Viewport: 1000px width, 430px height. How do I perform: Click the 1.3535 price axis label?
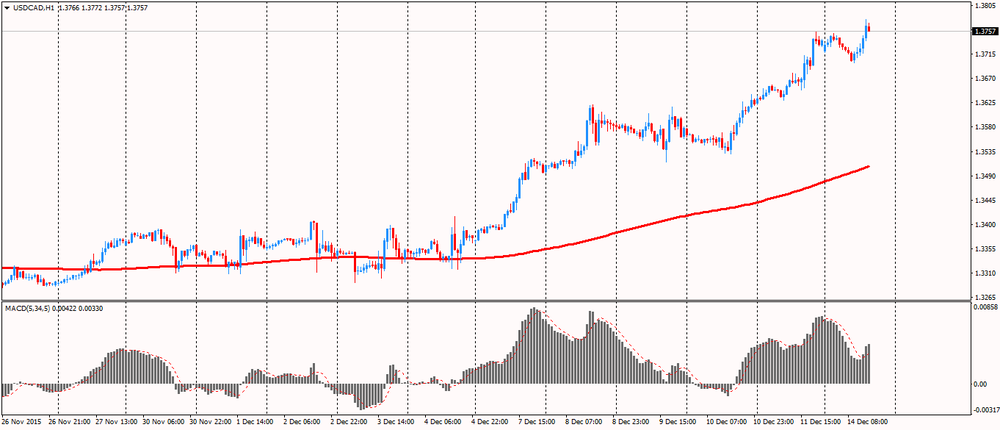984,152
